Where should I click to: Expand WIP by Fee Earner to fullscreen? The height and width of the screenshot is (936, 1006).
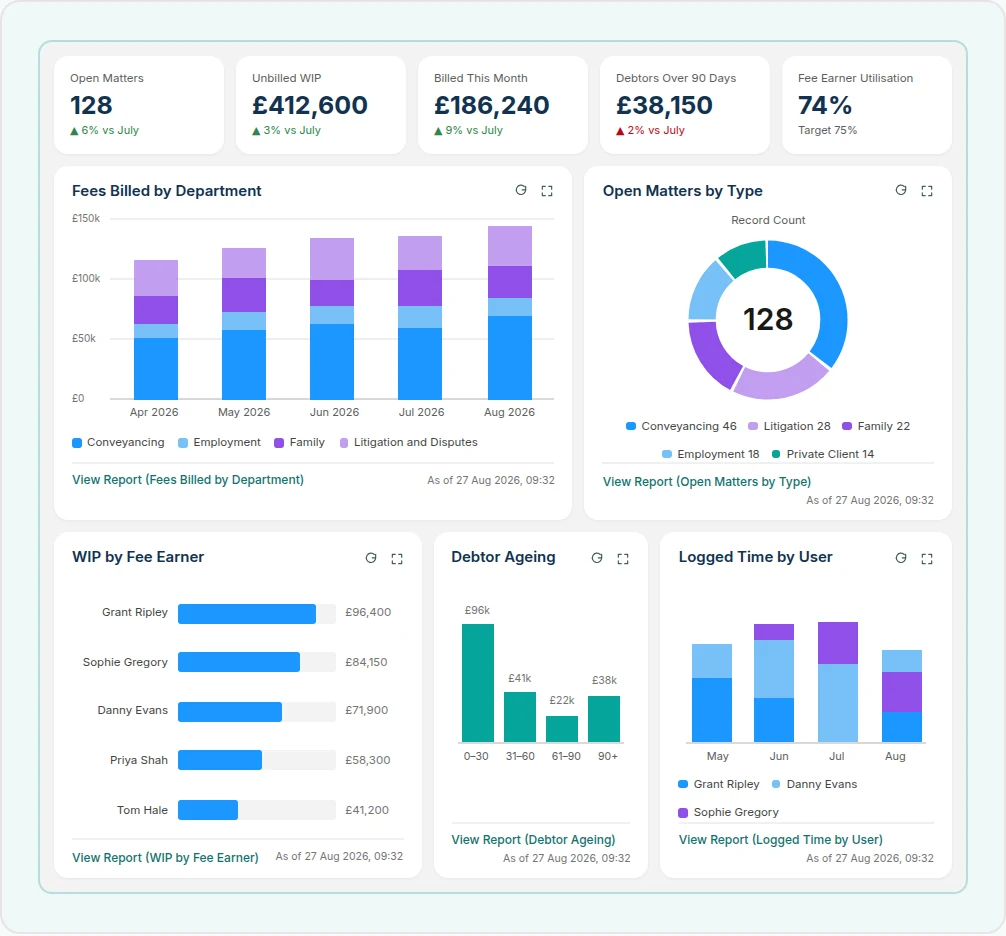coord(396,559)
